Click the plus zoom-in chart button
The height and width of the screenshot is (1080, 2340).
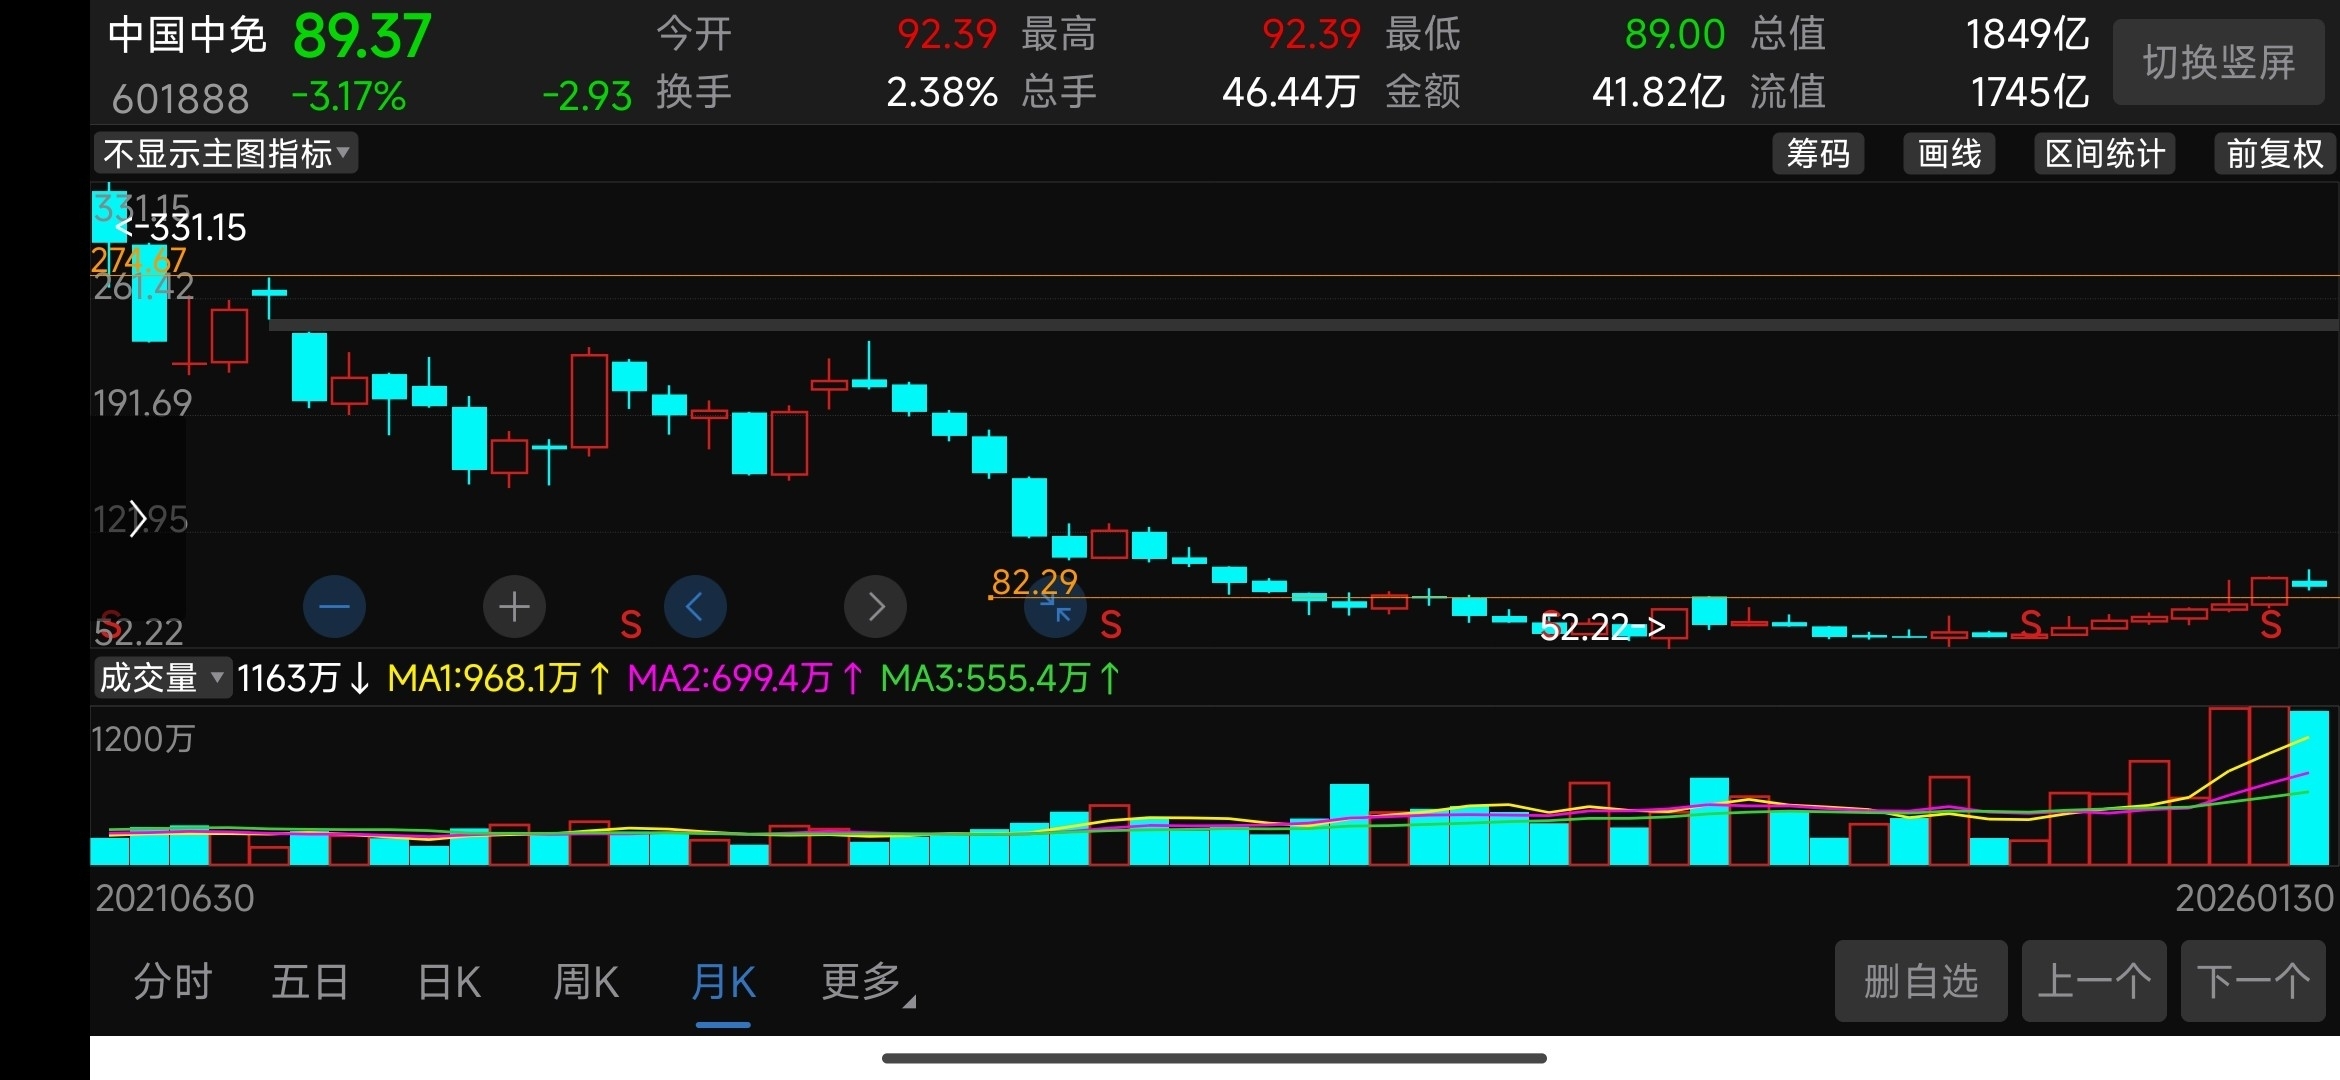514,606
